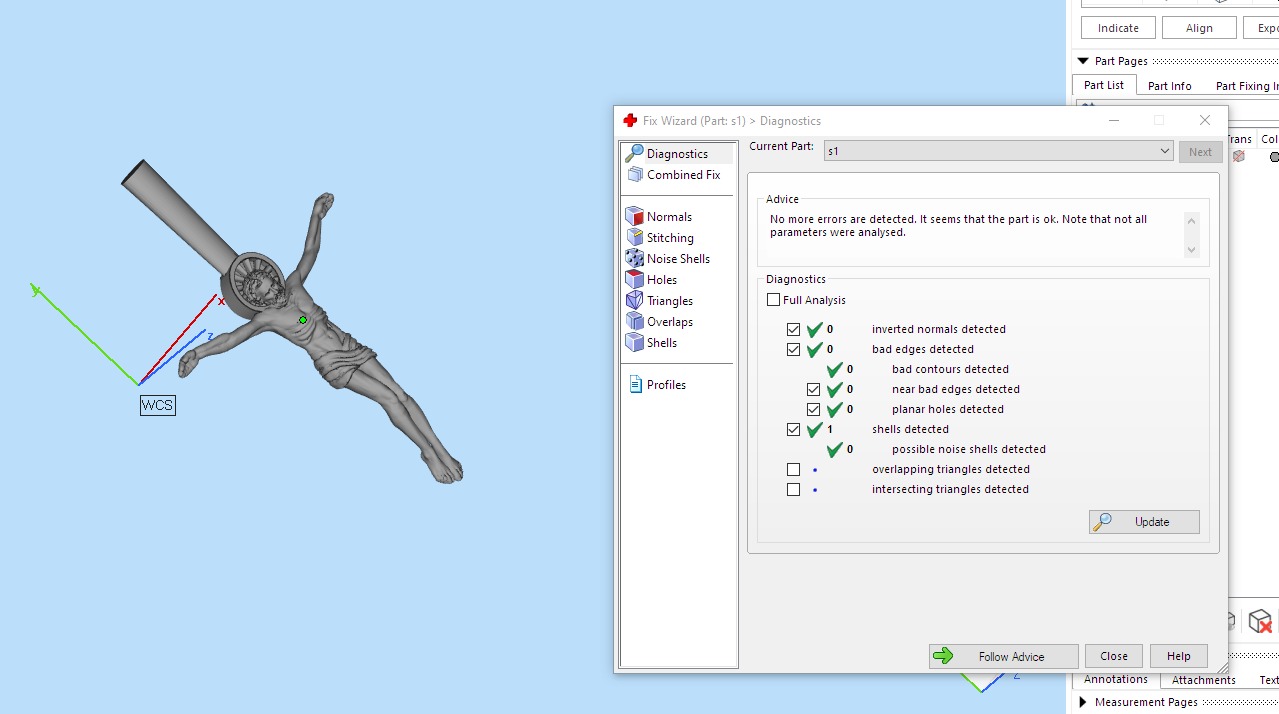The height and width of the screenshot is (714, 1279).
Task: Open the Diagnostics page in Fix Wizard
Action: (677, 153)
